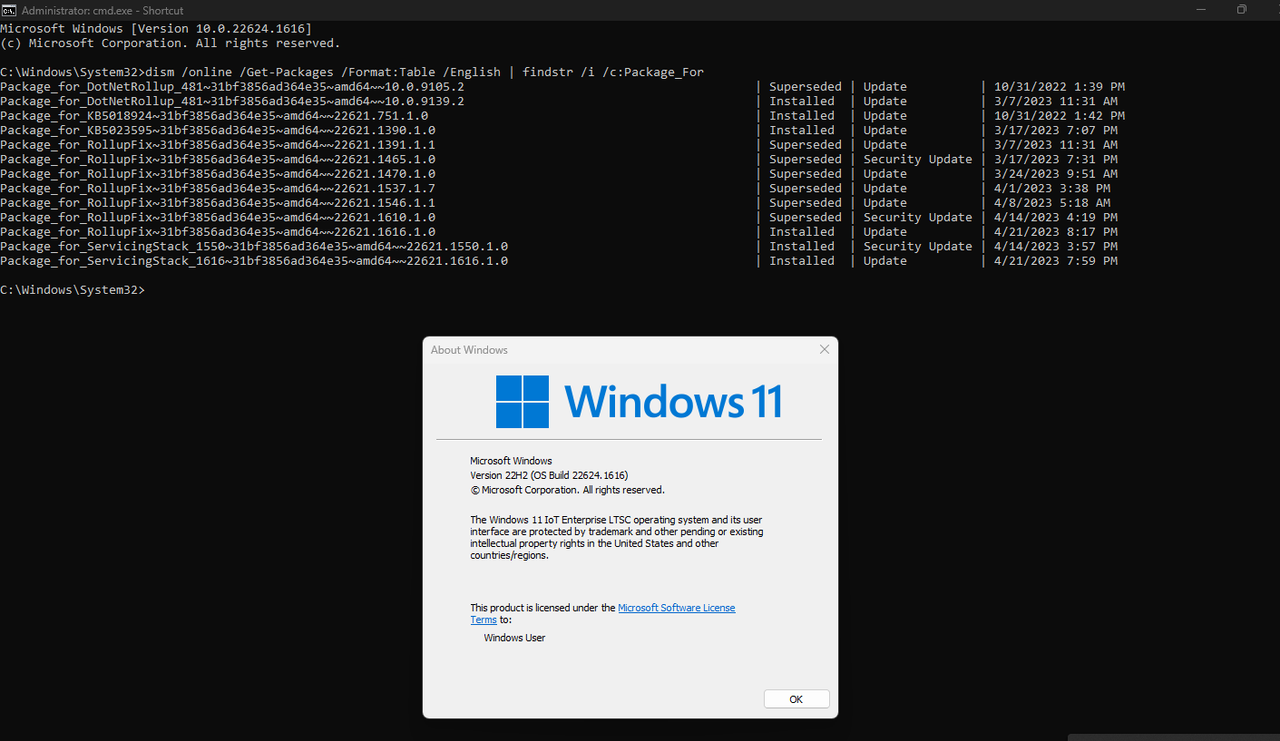Click the date 4/21/2023 8:17 PM
Viewport: 1280px width, 741px height.
tap(1056, 232)
